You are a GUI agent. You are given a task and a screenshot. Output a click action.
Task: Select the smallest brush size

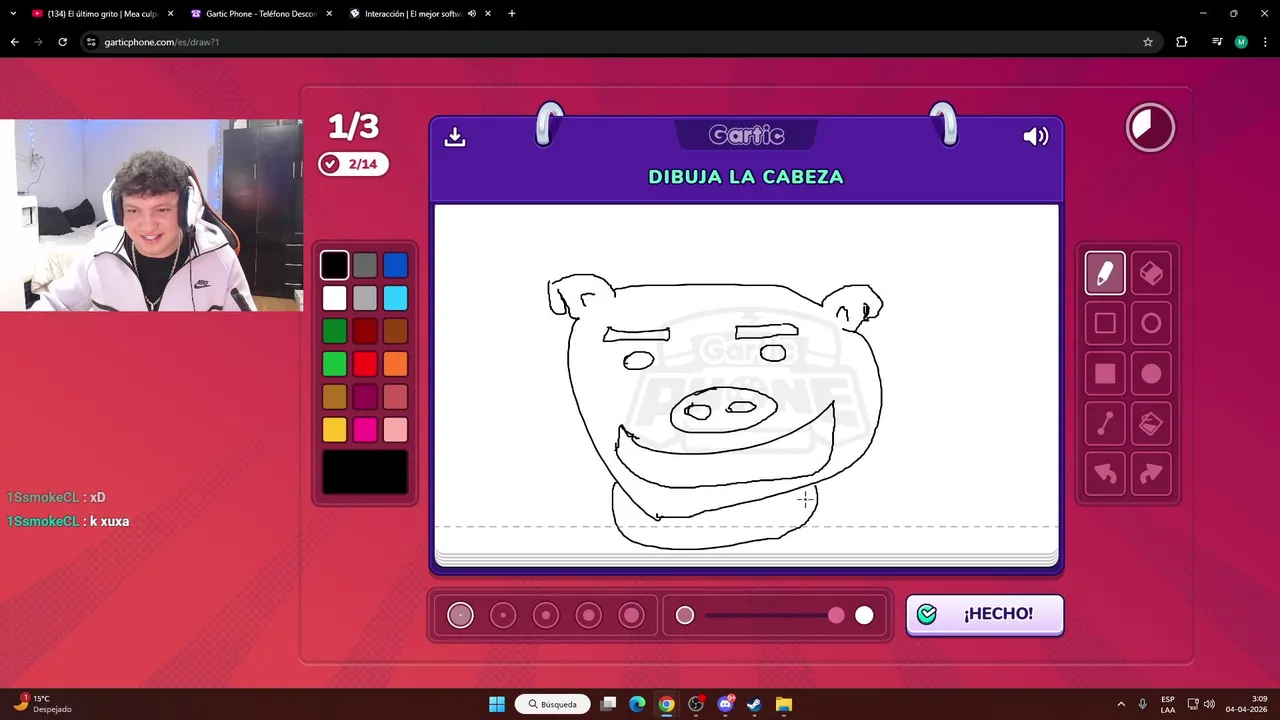pos(460,615)
